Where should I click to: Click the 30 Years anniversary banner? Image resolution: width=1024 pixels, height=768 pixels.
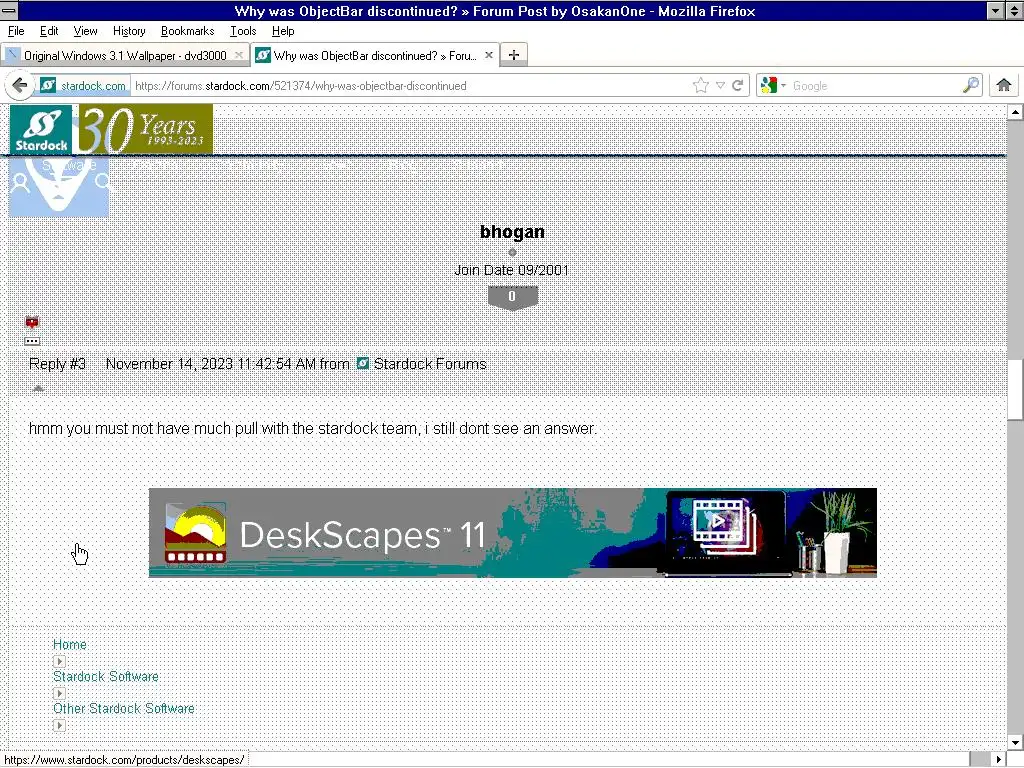[x=146, y=129]
